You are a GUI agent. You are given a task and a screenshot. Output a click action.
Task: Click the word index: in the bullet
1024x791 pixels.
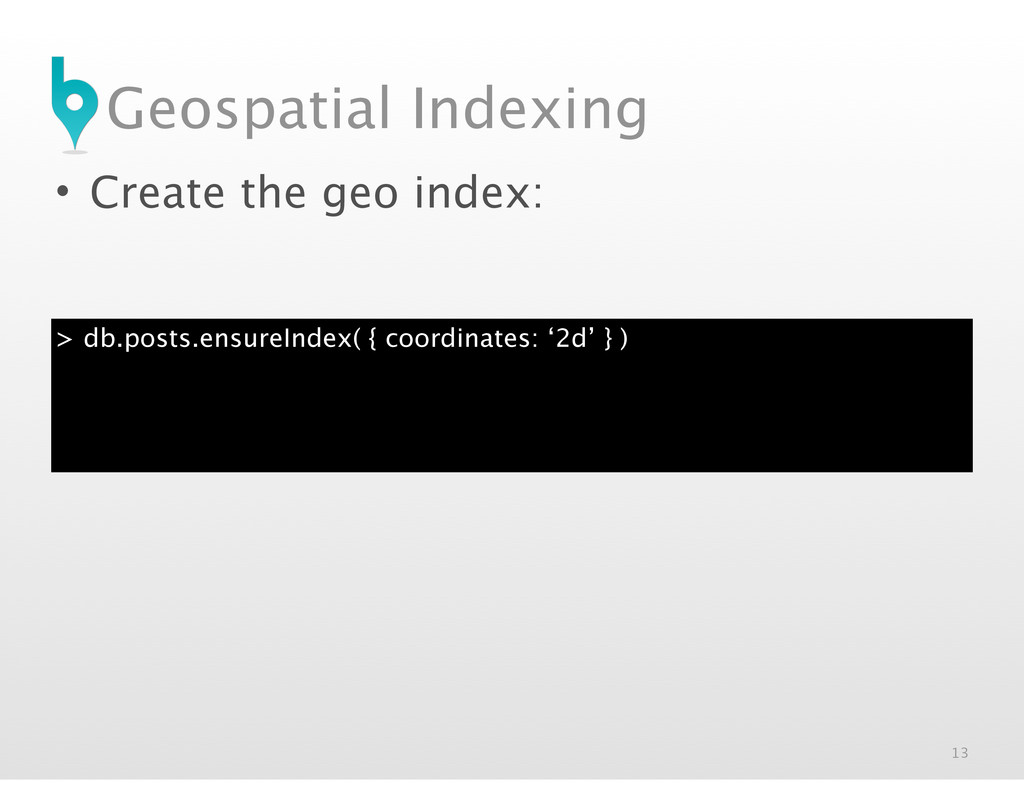(x=479, y=193)
